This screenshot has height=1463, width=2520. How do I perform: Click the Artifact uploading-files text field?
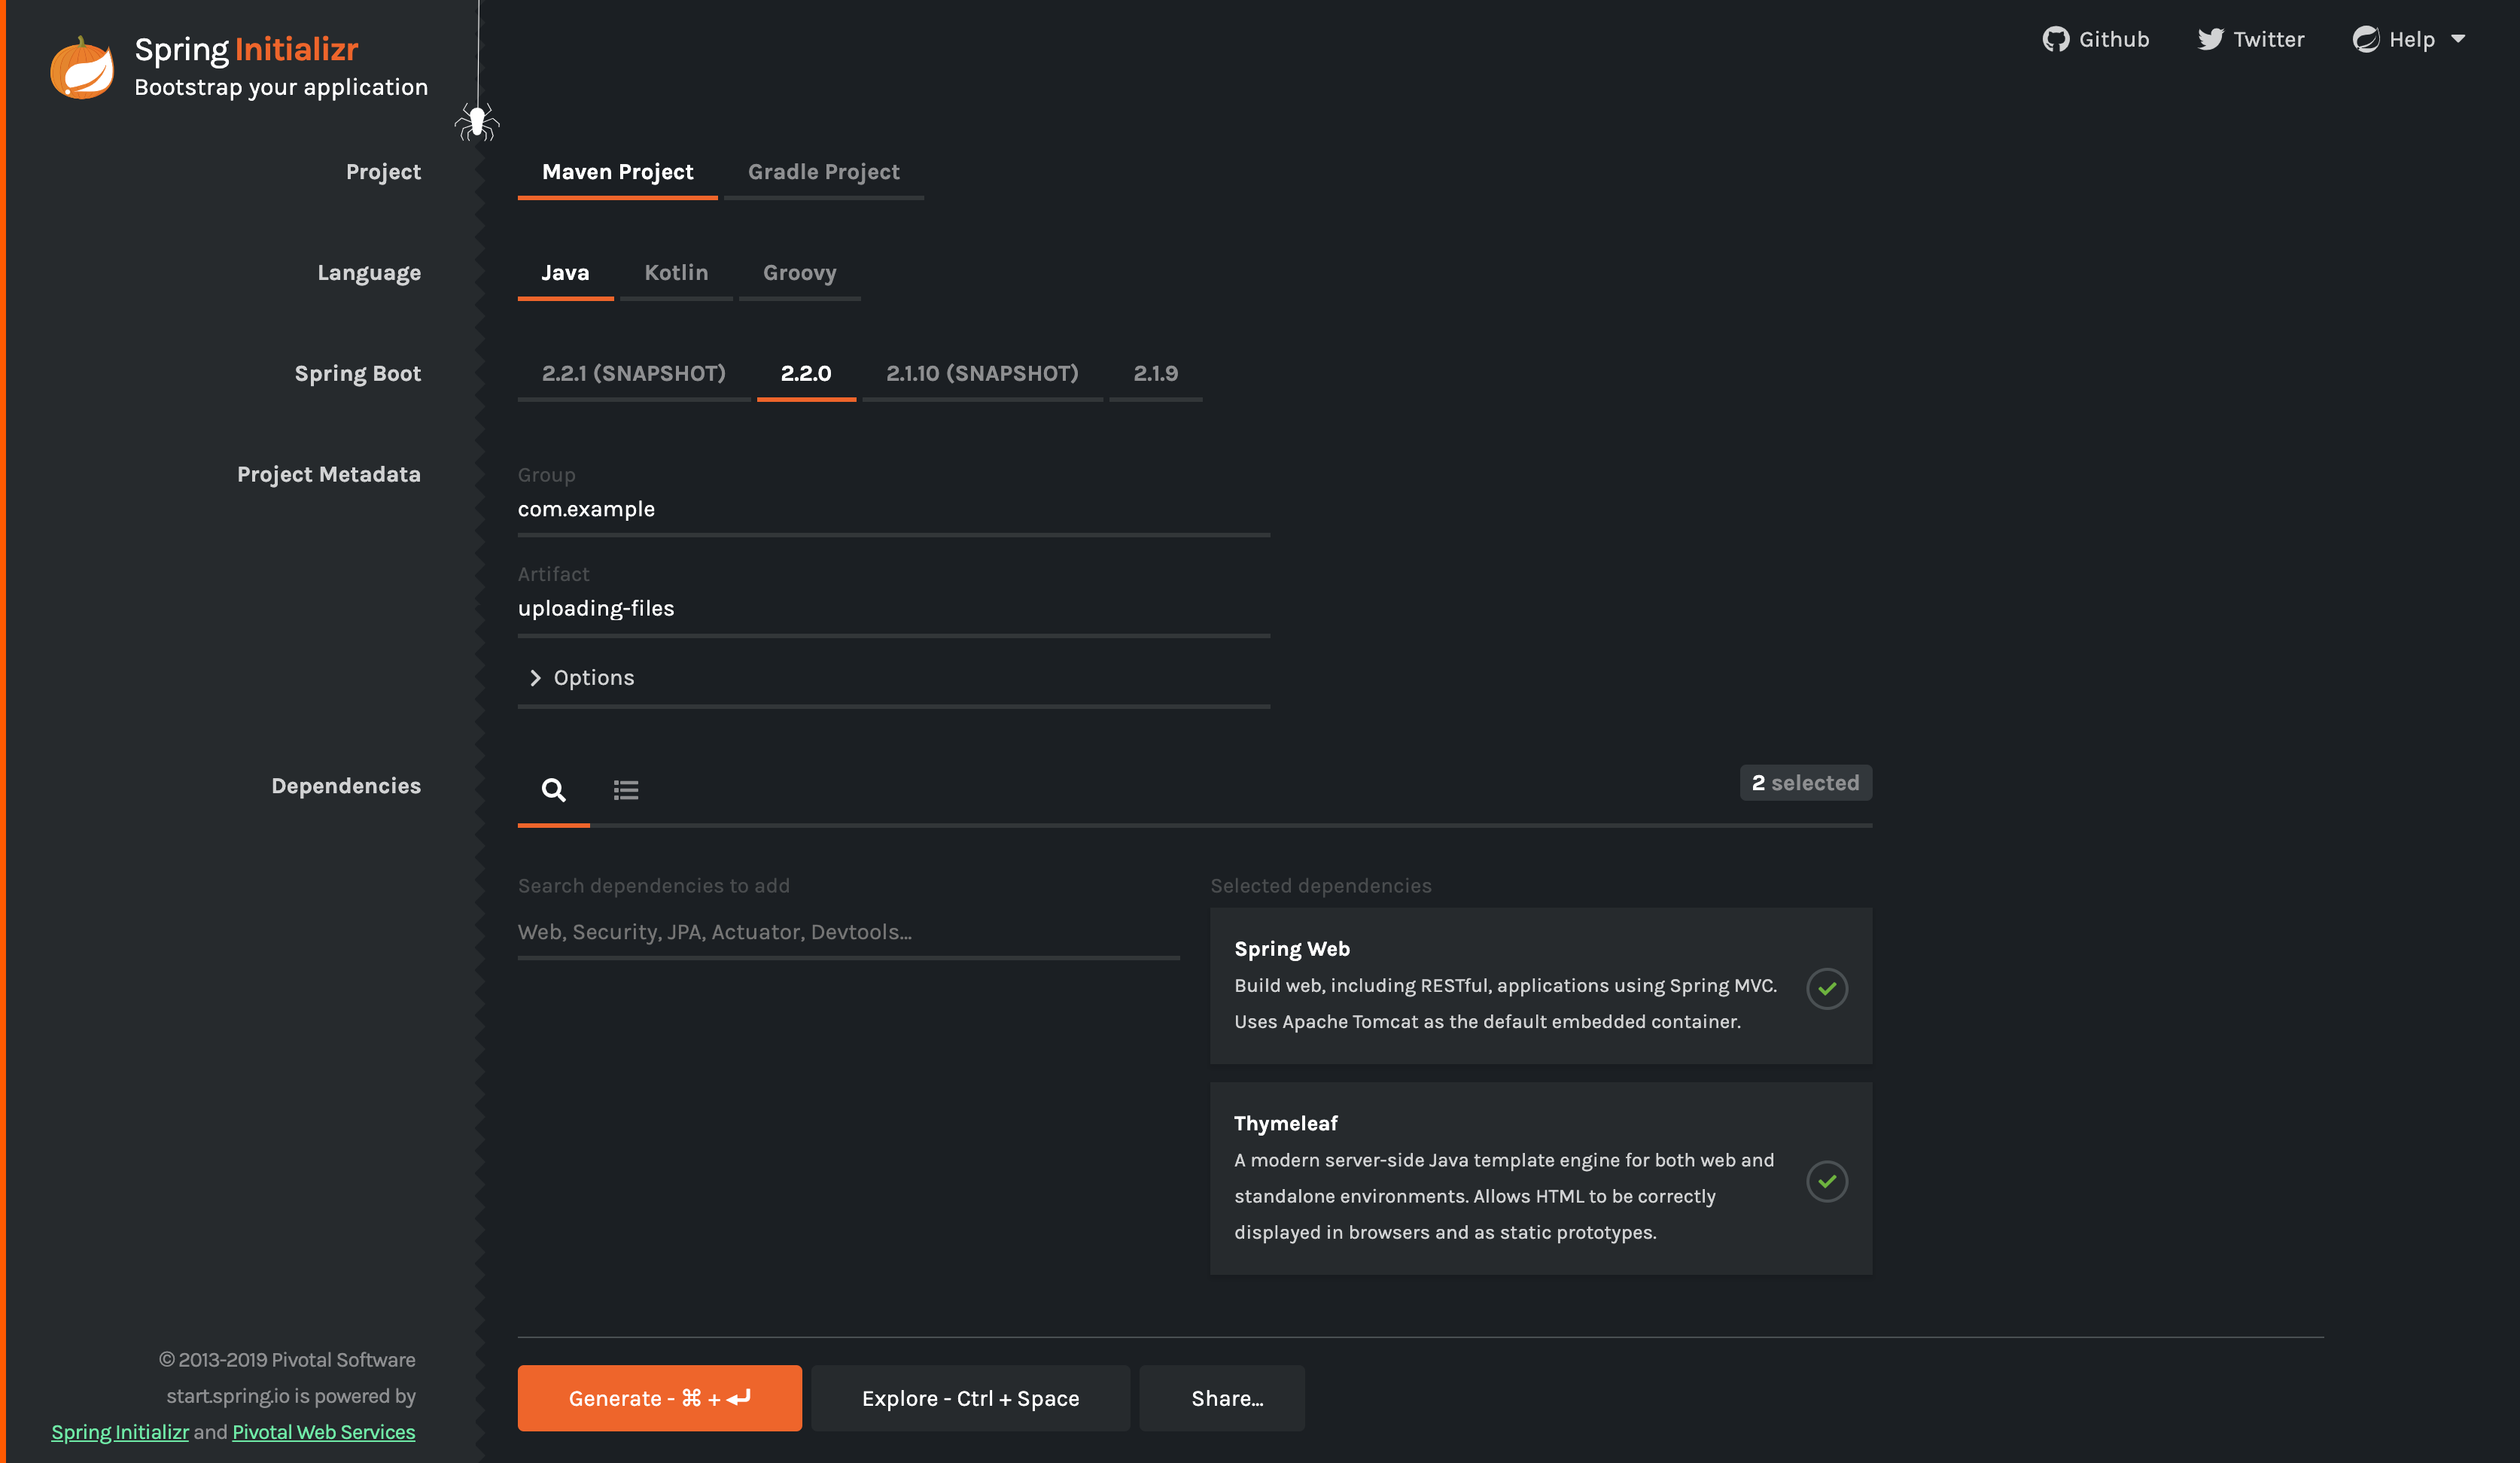click(893, 608)
